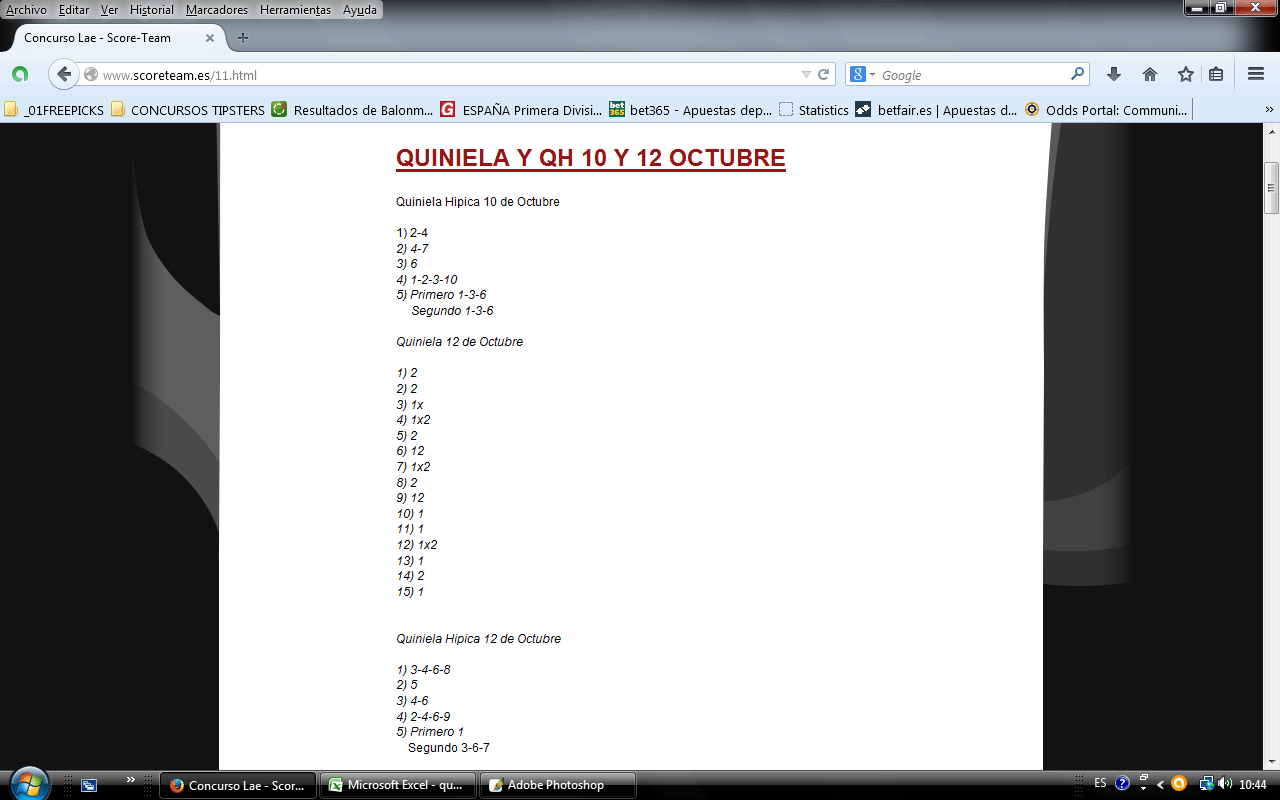Open search engine selector dropdown

point(862,75)
